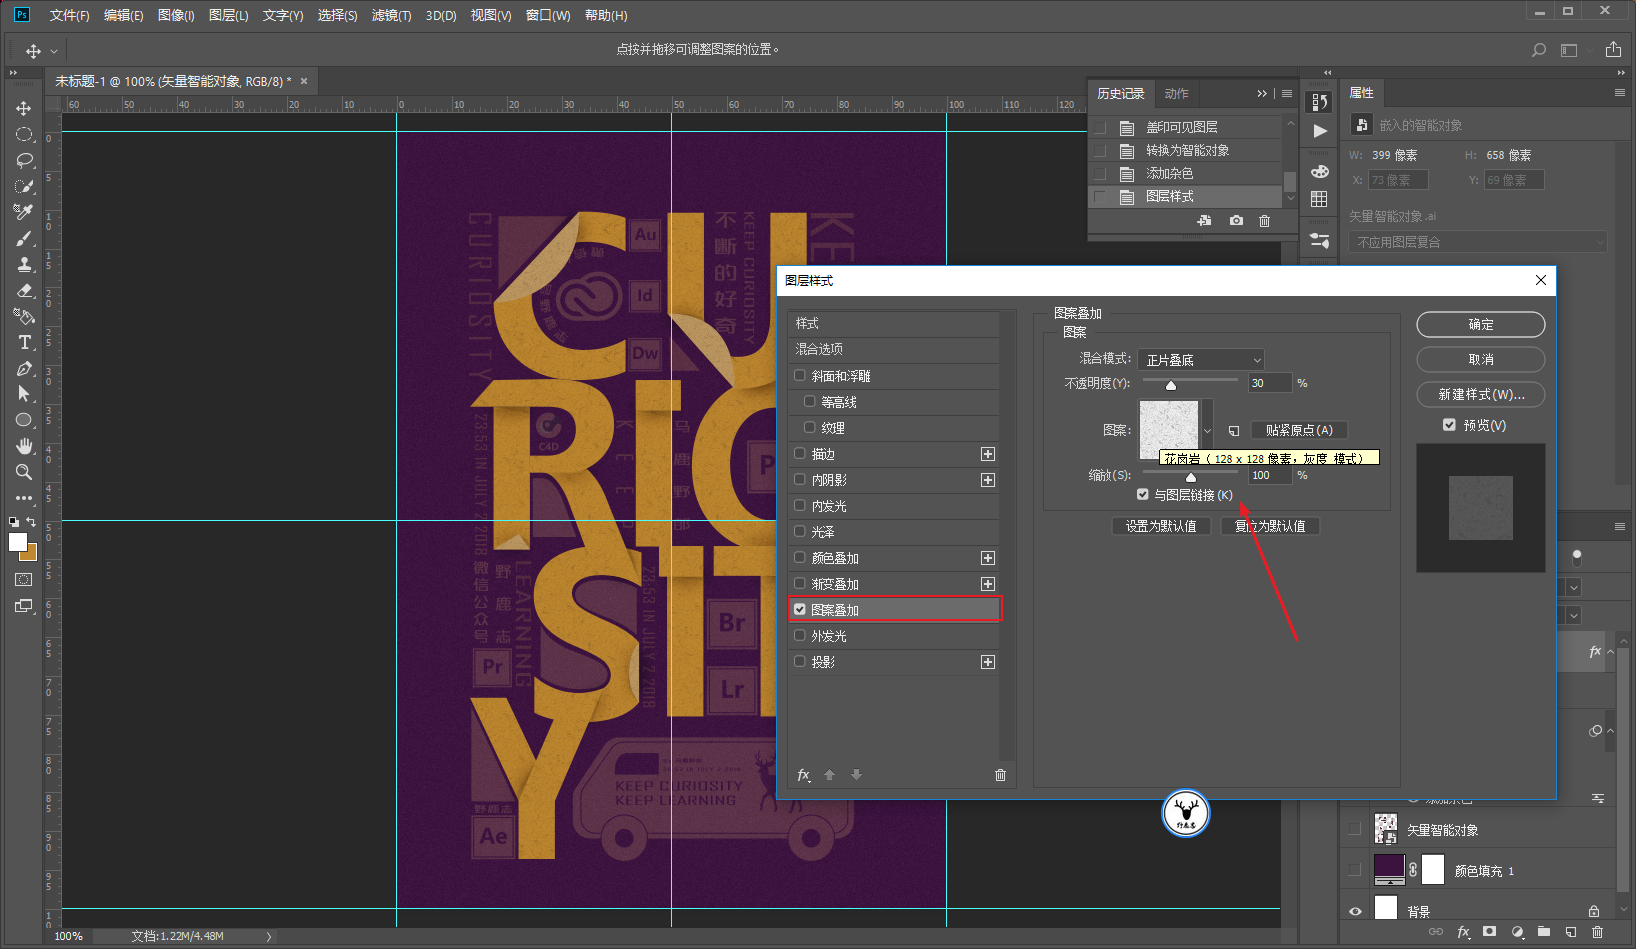Add another Inner Shadow plus button
This screenshot has height=949, width=1636.
tap(988, 480)
